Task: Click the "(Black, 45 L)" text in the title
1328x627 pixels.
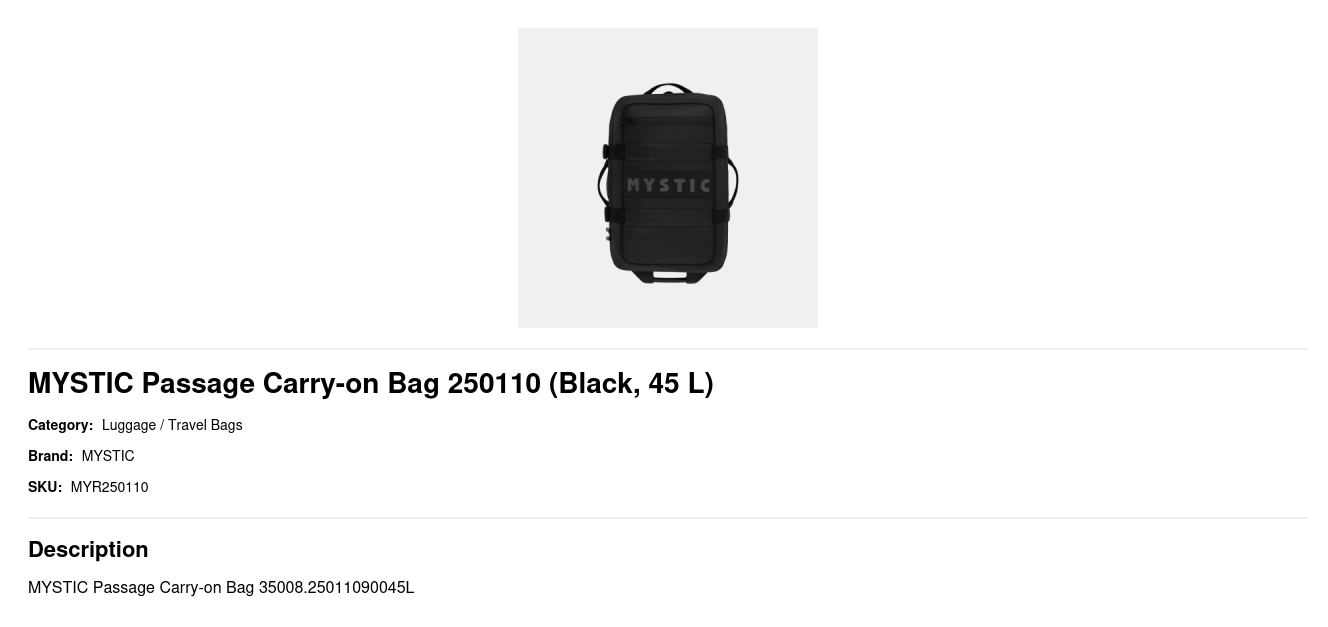Action: [x=631, y=383]
